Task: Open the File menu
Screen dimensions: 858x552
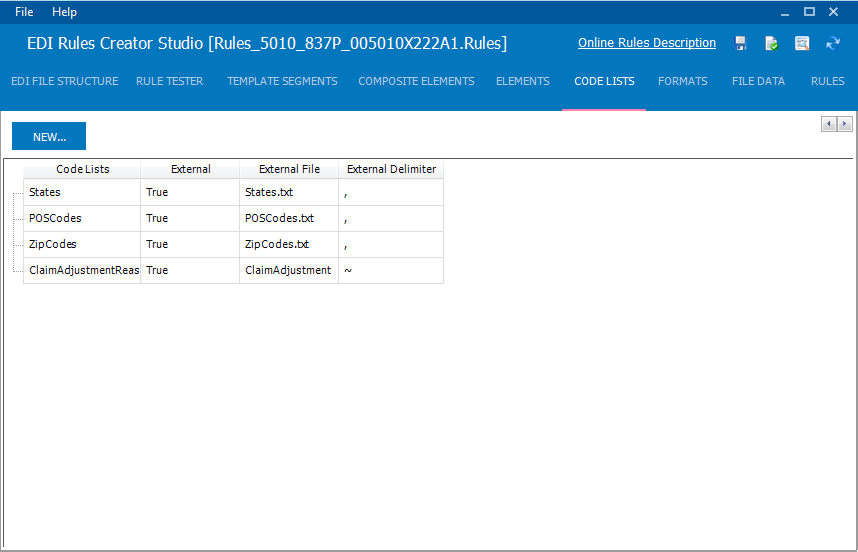Action: pyautogui.click(x=24, y=11)
